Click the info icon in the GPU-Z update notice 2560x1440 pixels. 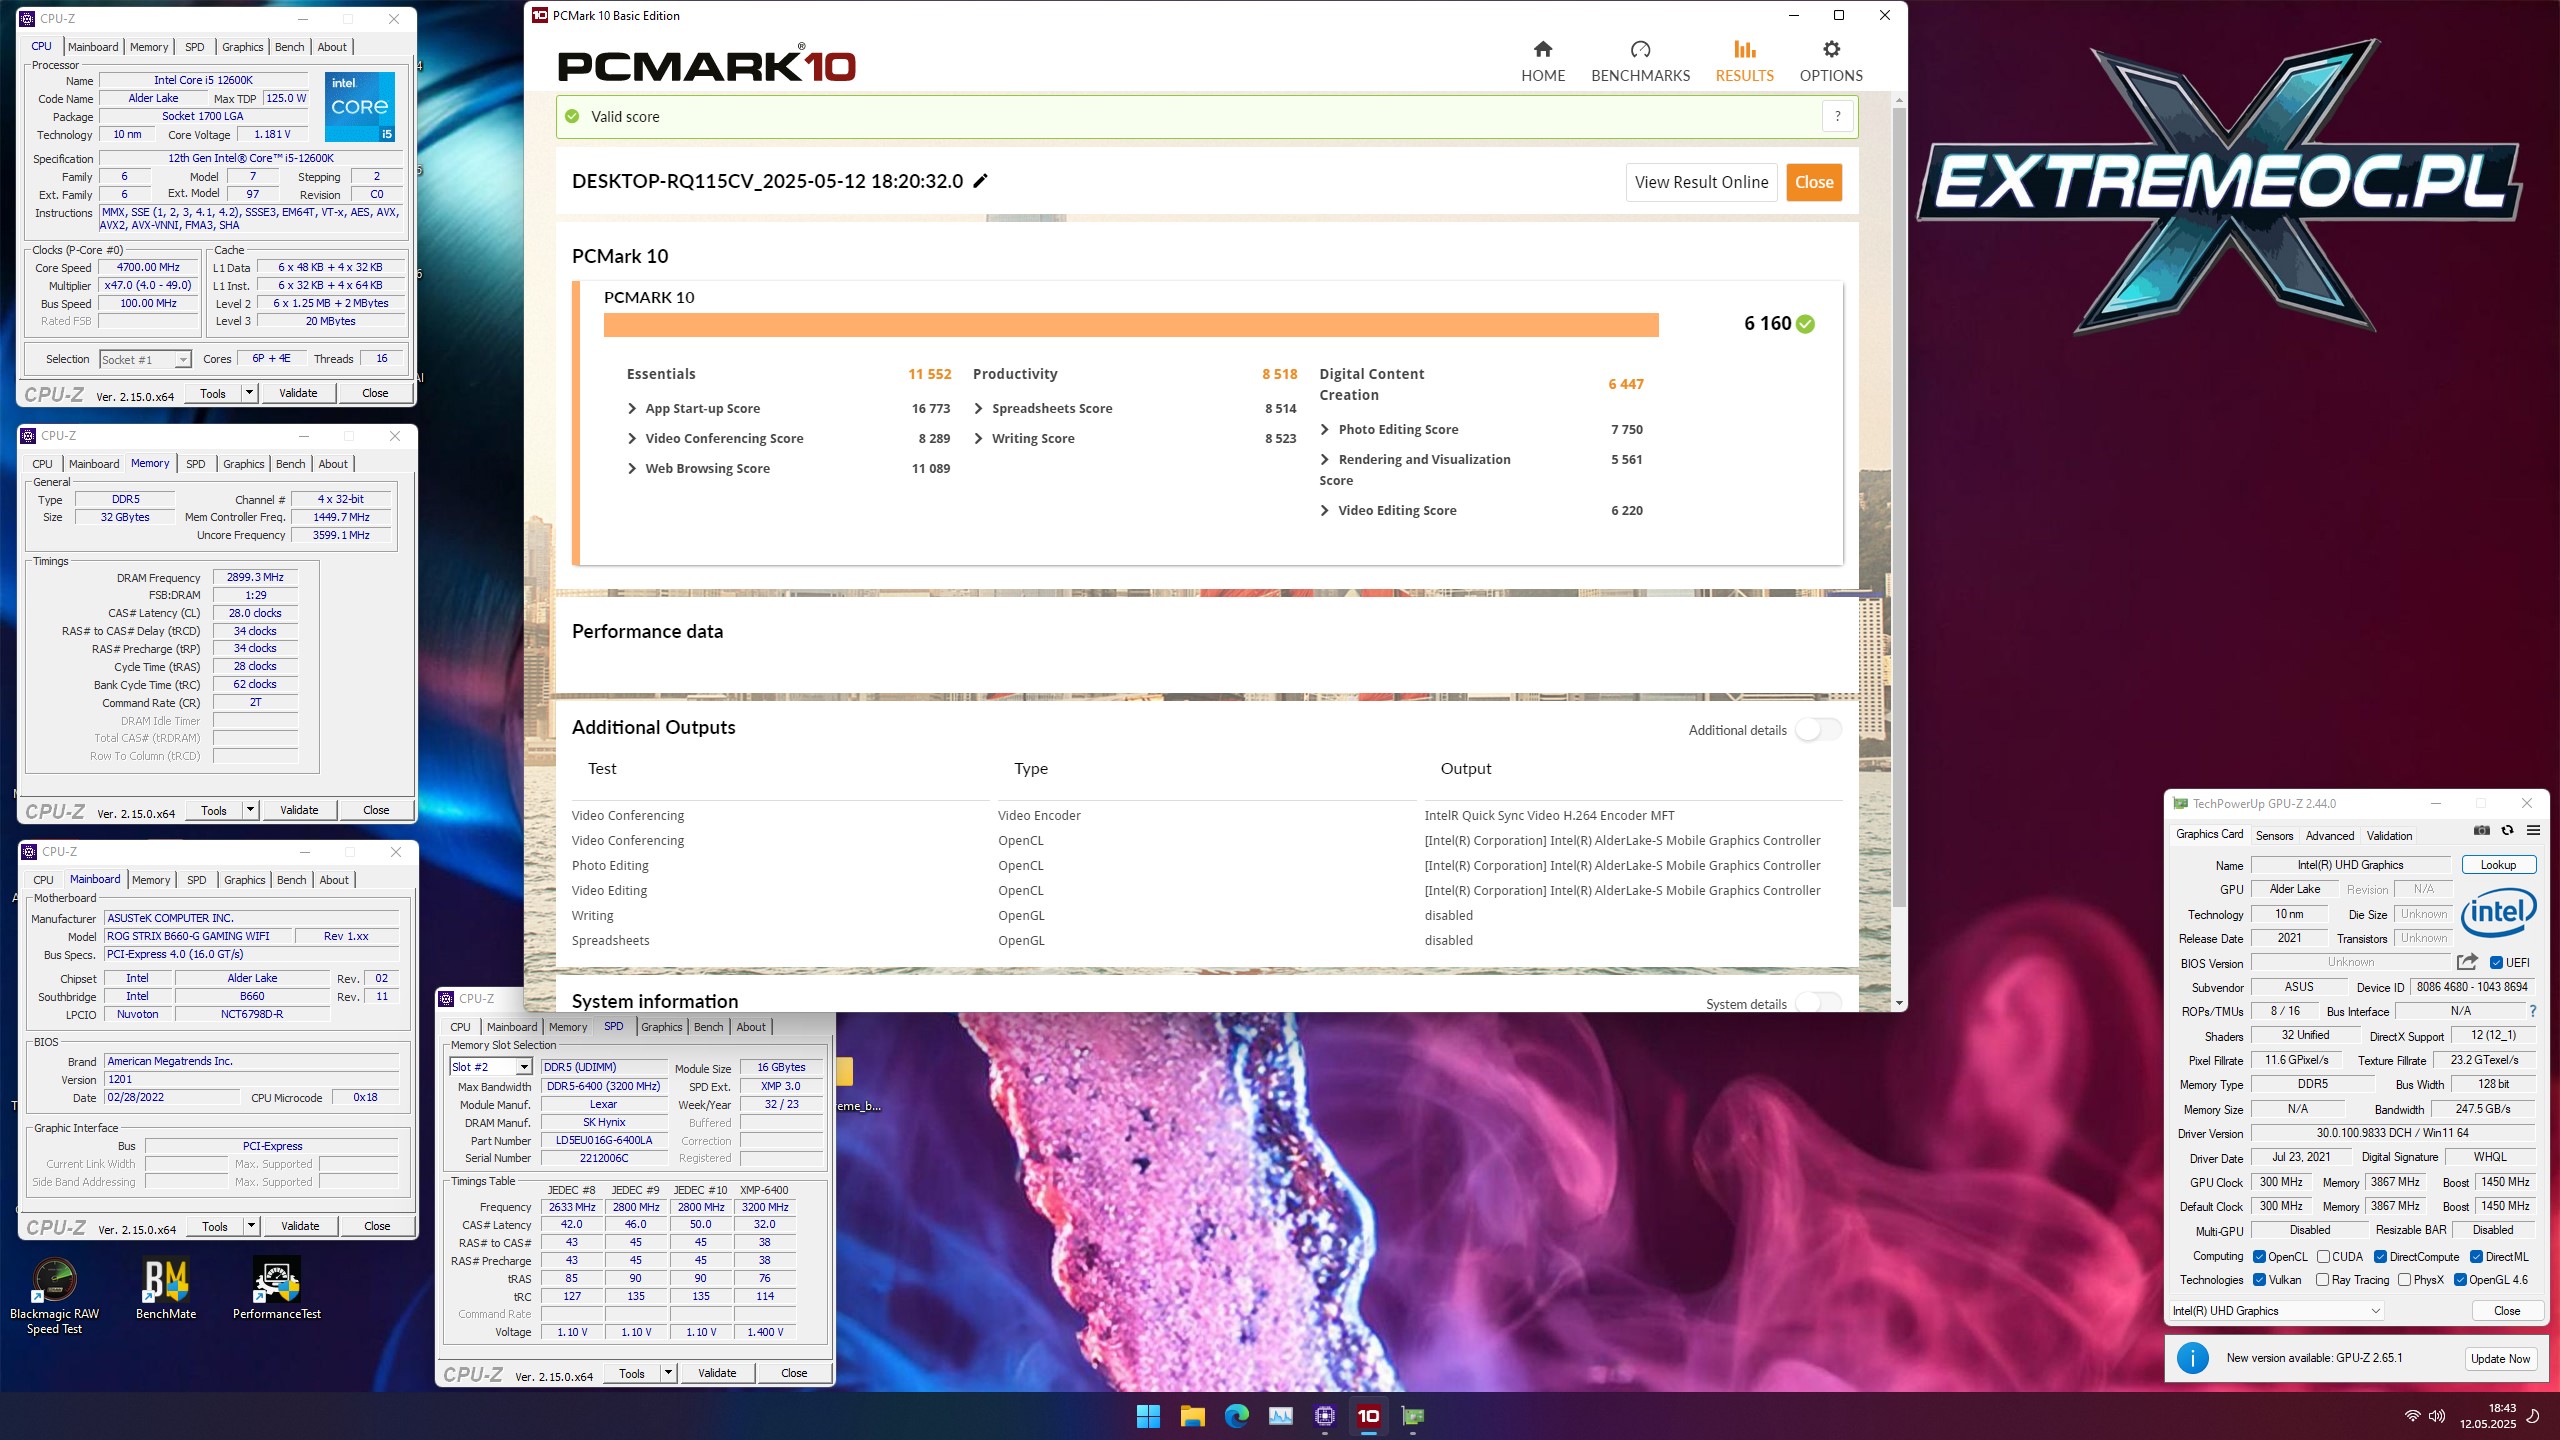(x=2193, y=1358)
